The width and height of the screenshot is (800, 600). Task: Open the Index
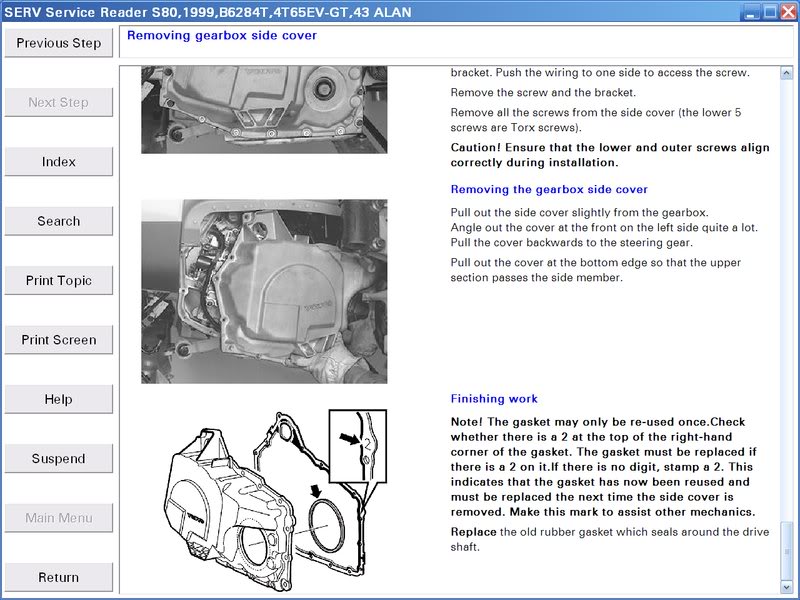(59, 162)
